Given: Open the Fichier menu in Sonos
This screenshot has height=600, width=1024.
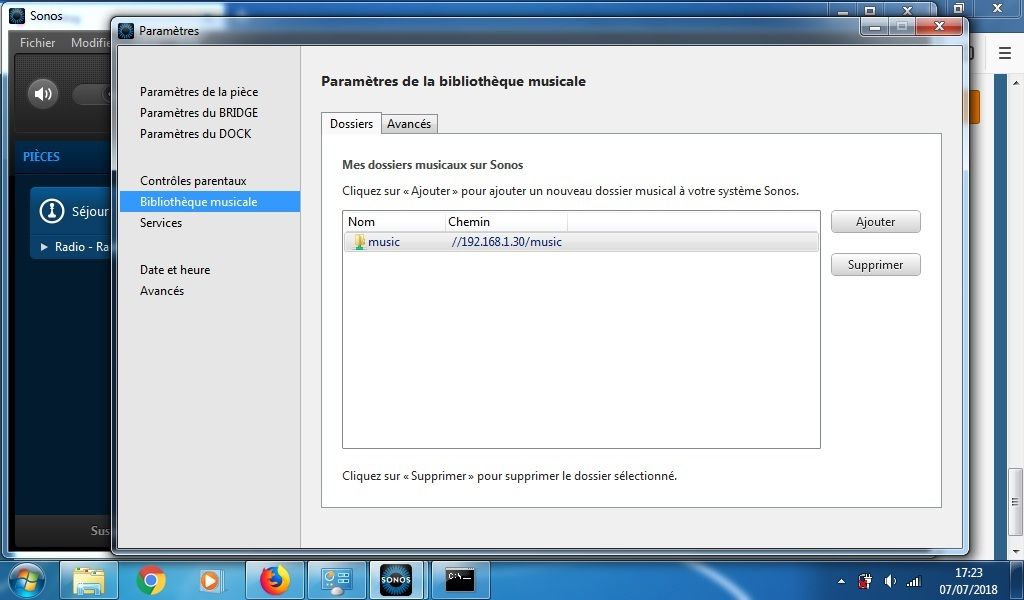Looking at the screenshot, I should point(37,42).
